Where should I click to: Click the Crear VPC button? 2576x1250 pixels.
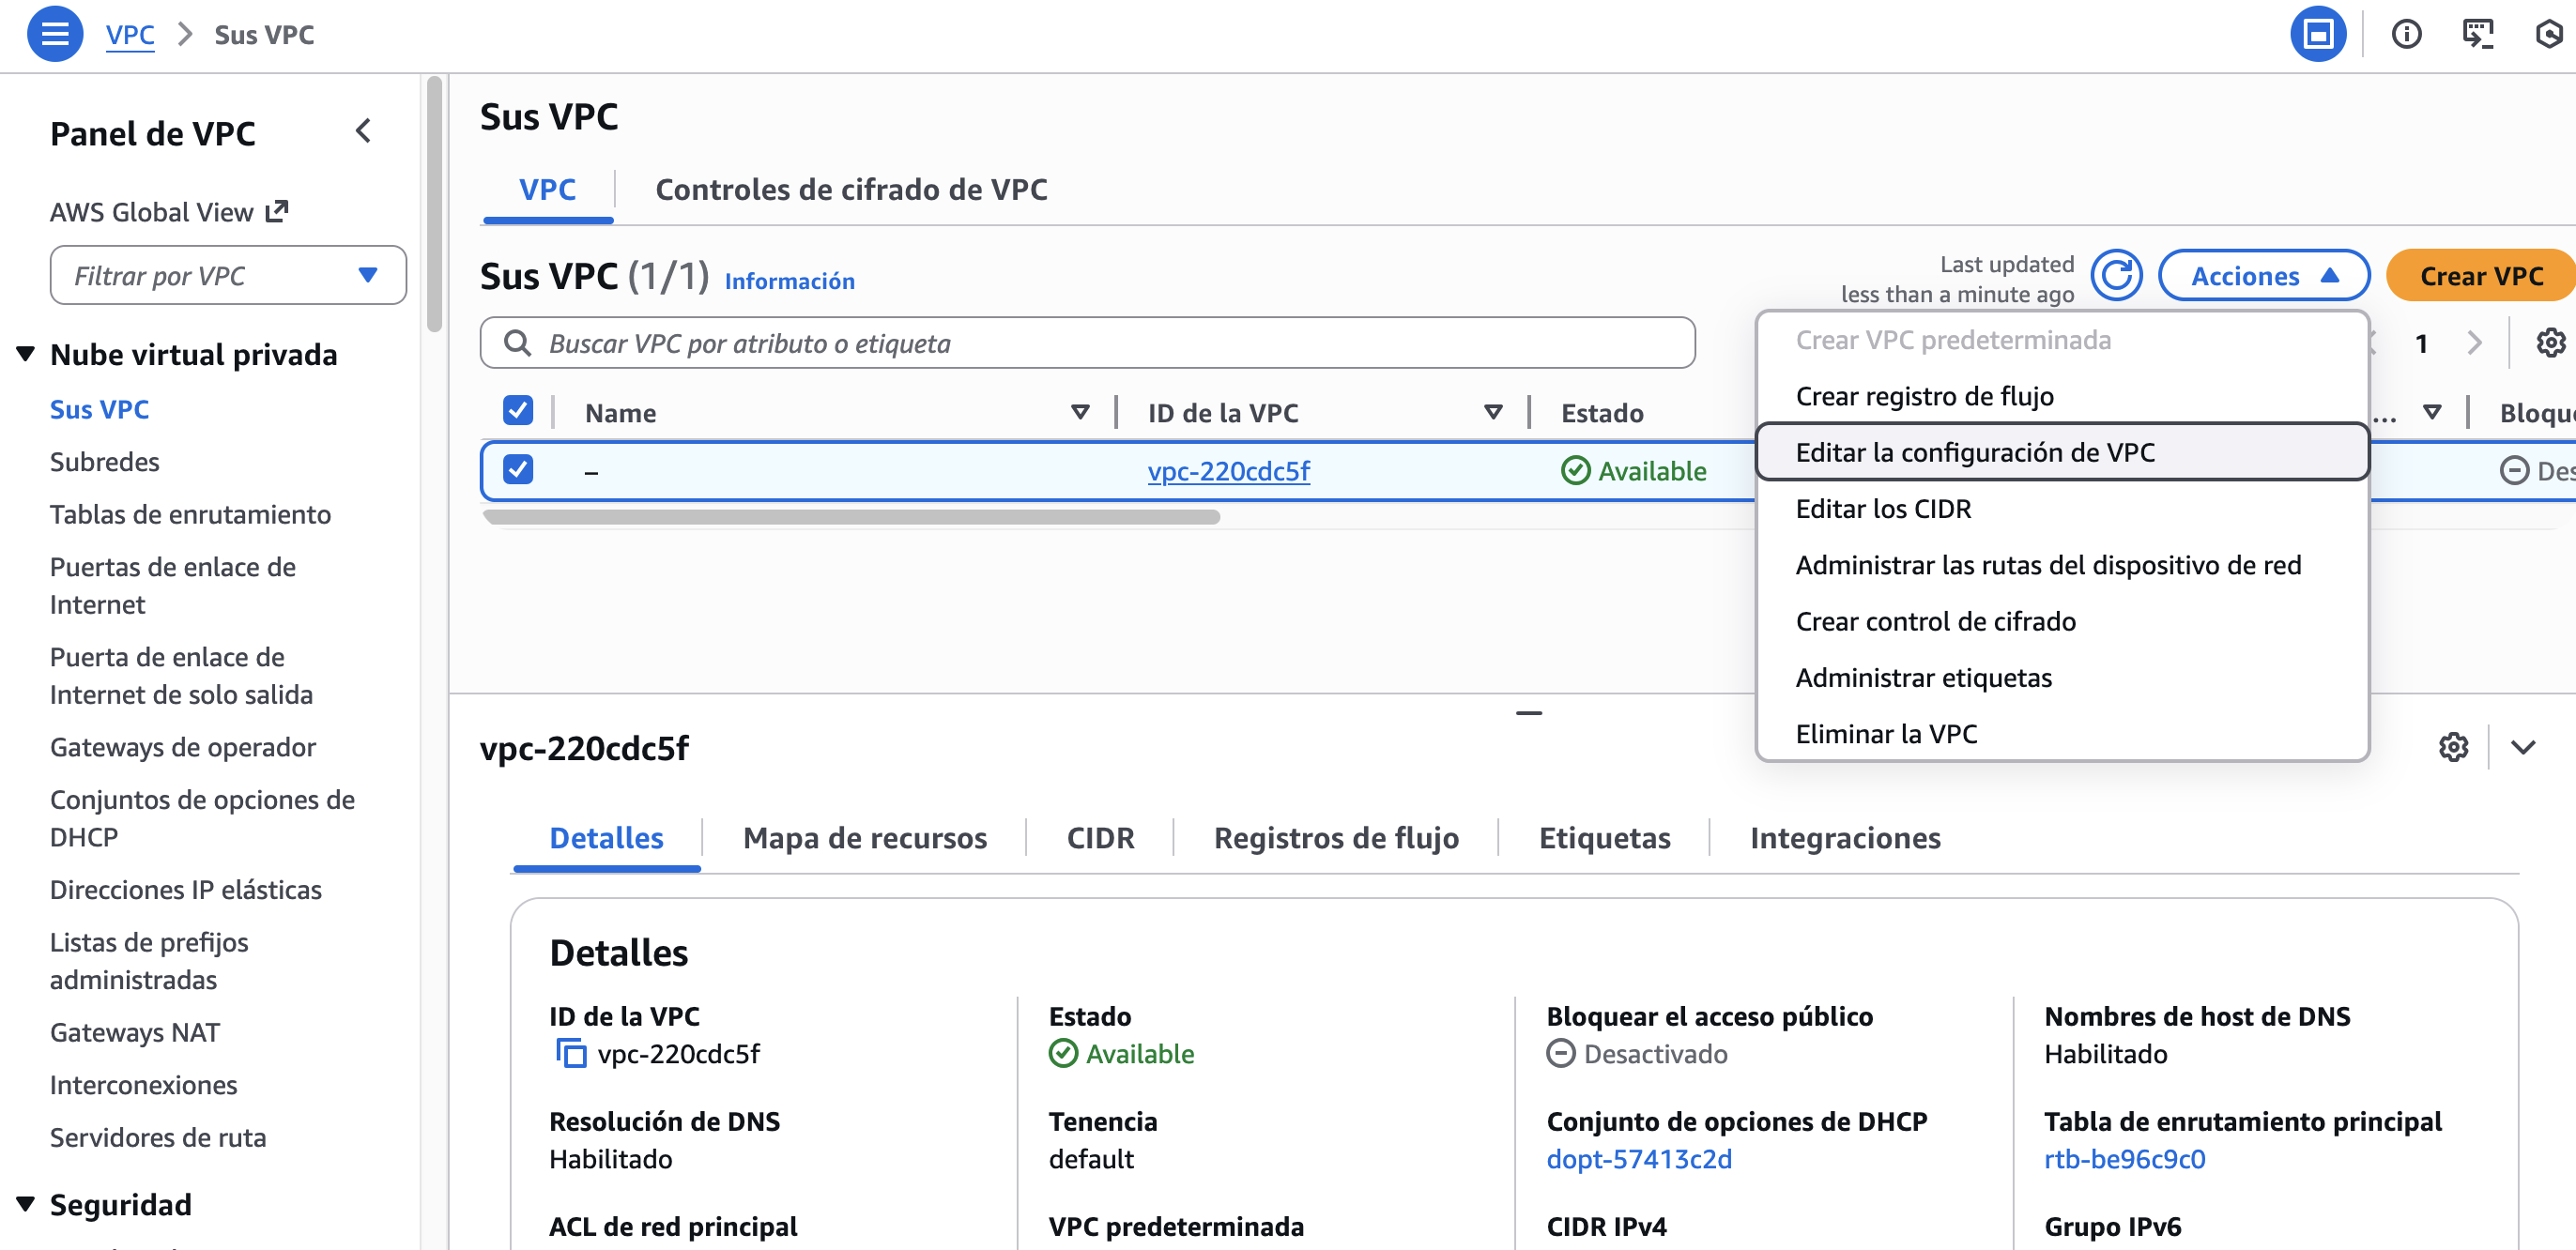pyautogui.click(x=2480, y=275)
